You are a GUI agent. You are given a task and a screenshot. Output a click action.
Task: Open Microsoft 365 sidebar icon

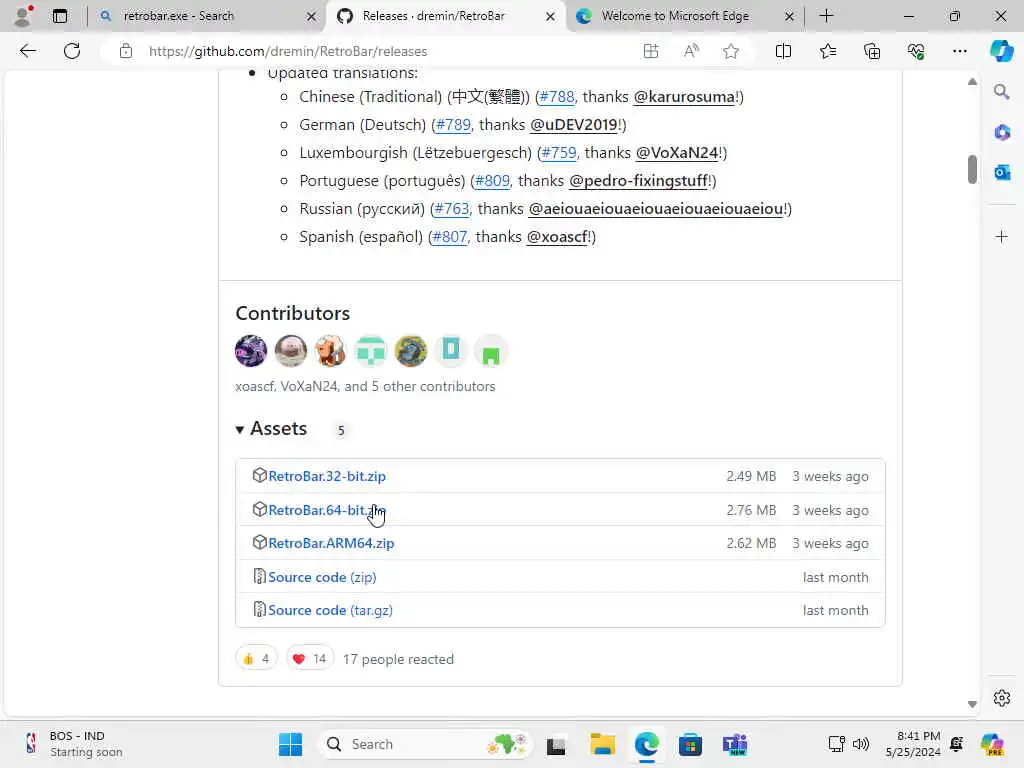pos(1002,133)
